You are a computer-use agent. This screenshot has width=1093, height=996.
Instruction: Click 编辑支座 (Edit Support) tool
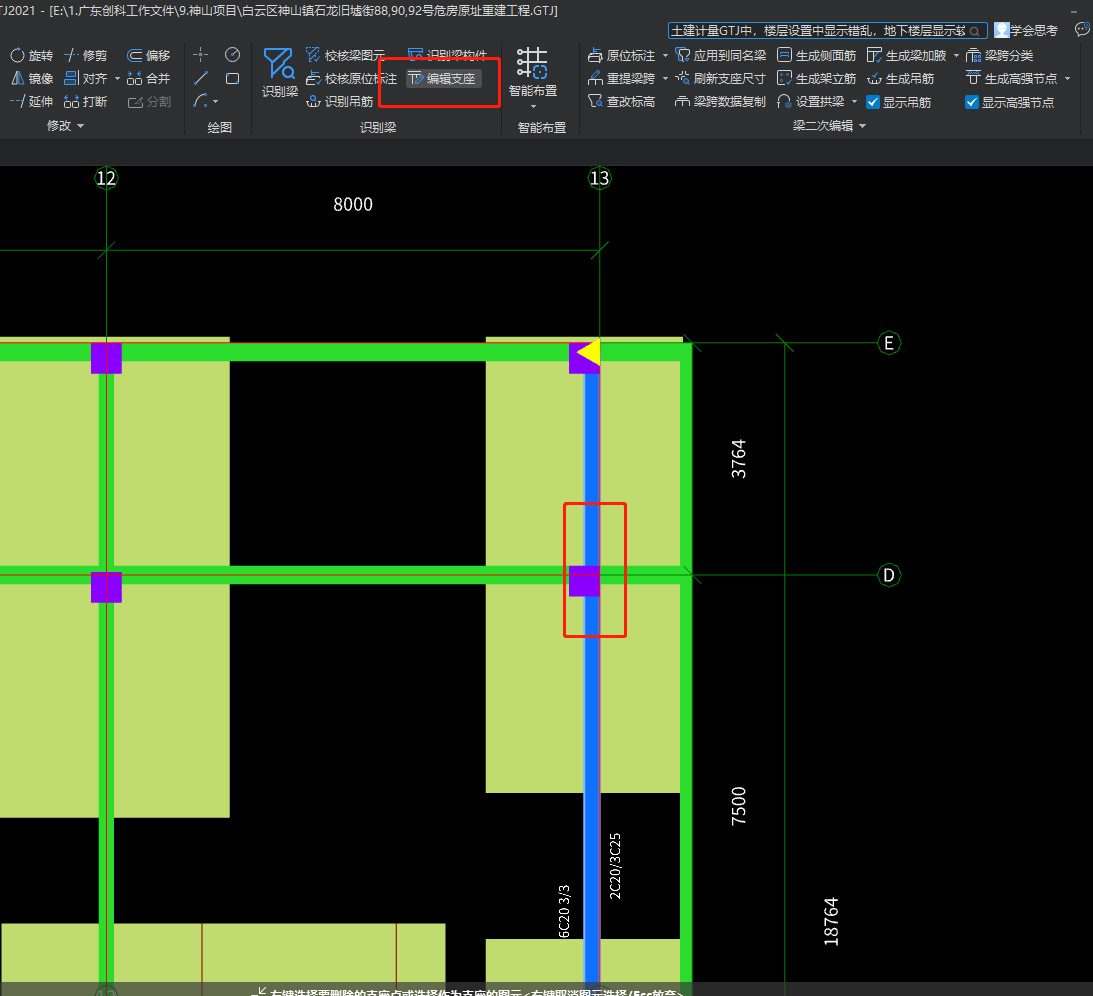[x=443, y=78]
